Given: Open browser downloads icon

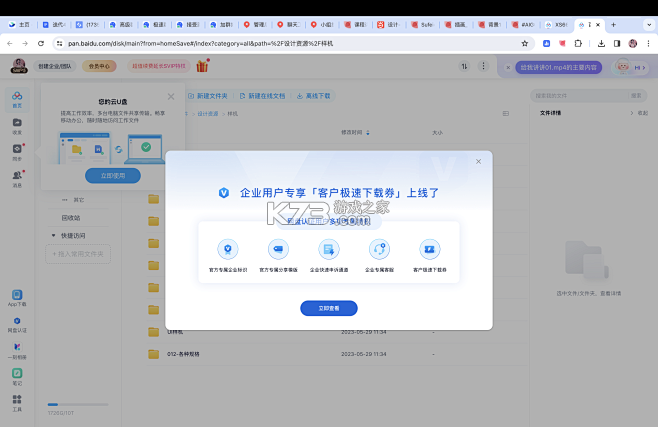Looking at the screenshot, I should click(x=601, y=43).
